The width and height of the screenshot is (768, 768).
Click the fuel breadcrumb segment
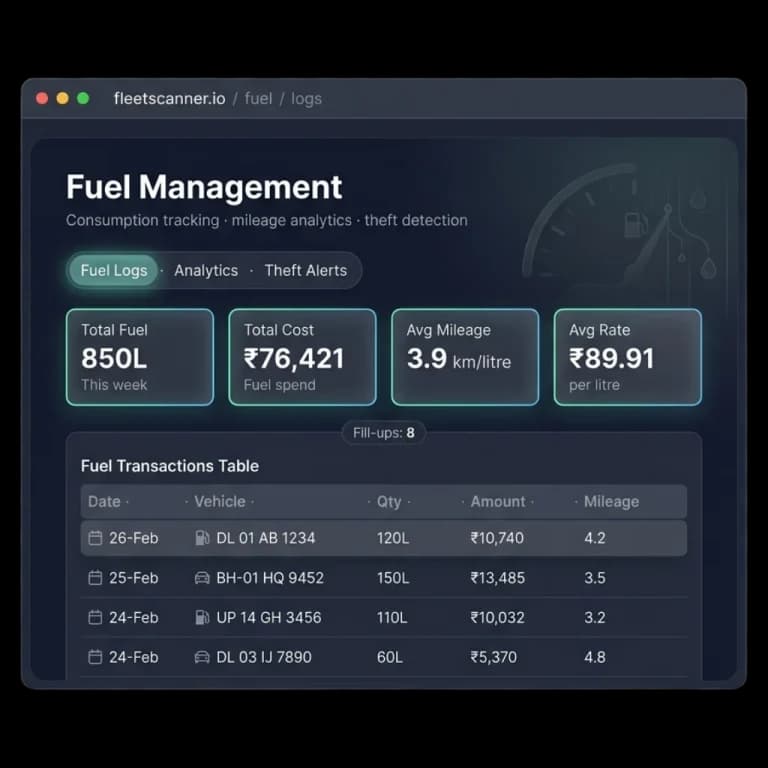click(x=258, y=98)
